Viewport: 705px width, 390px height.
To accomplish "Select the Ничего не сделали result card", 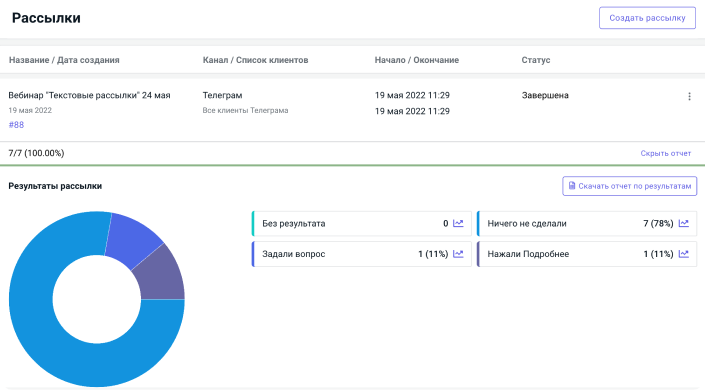I will pyautogui.click(x=587, y=224).
